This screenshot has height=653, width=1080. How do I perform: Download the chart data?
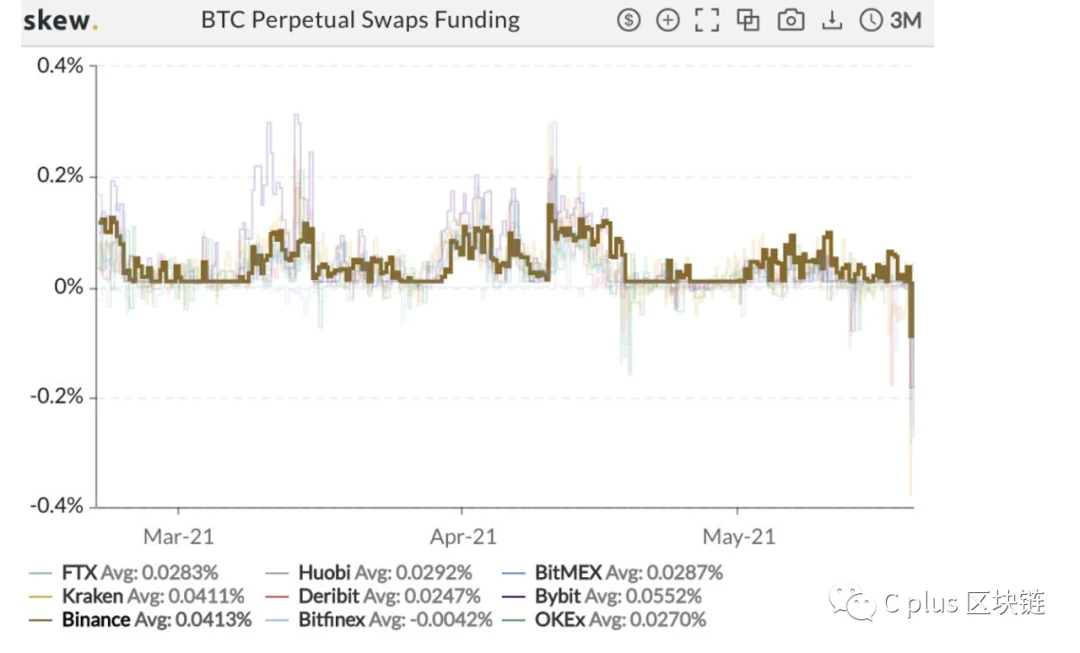click(832, 20)
